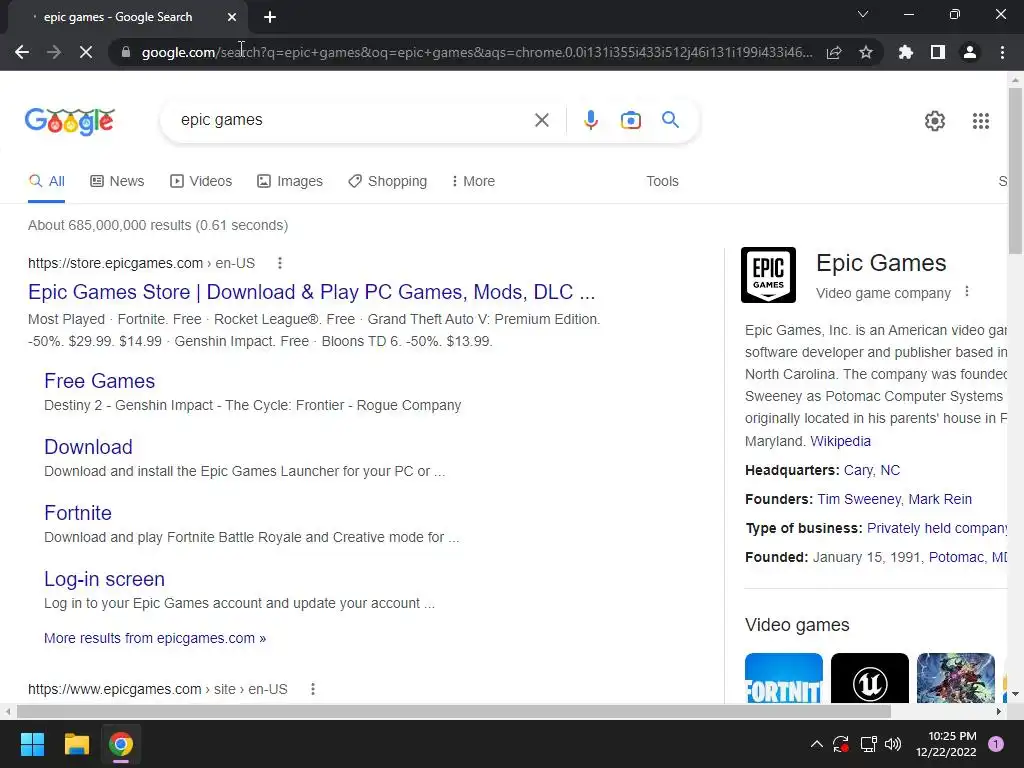Open the Log-in screen sitelink
1024x768 pixels.
coord(104,579)
